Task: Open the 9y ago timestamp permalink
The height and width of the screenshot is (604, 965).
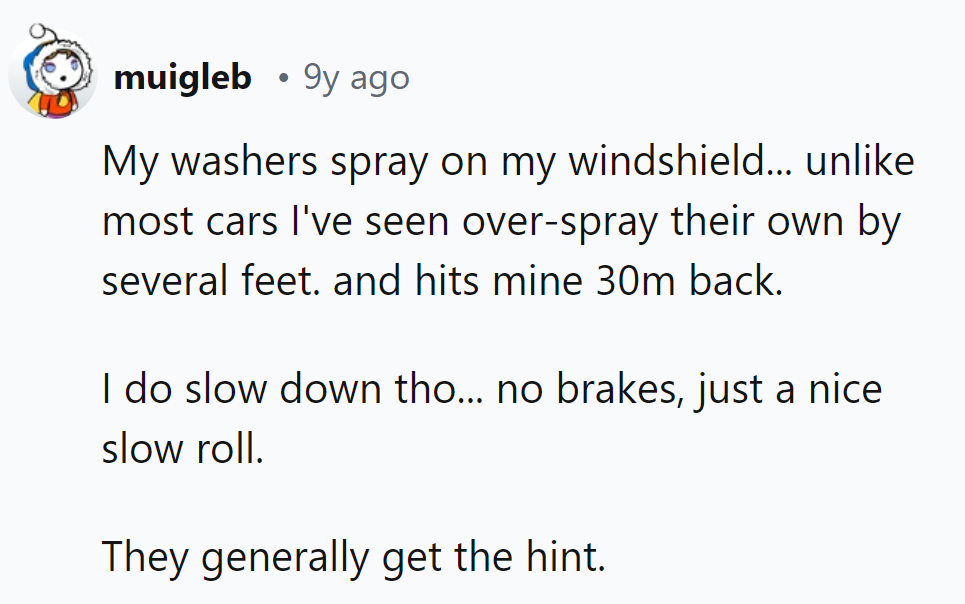Action: pos(356,78)
